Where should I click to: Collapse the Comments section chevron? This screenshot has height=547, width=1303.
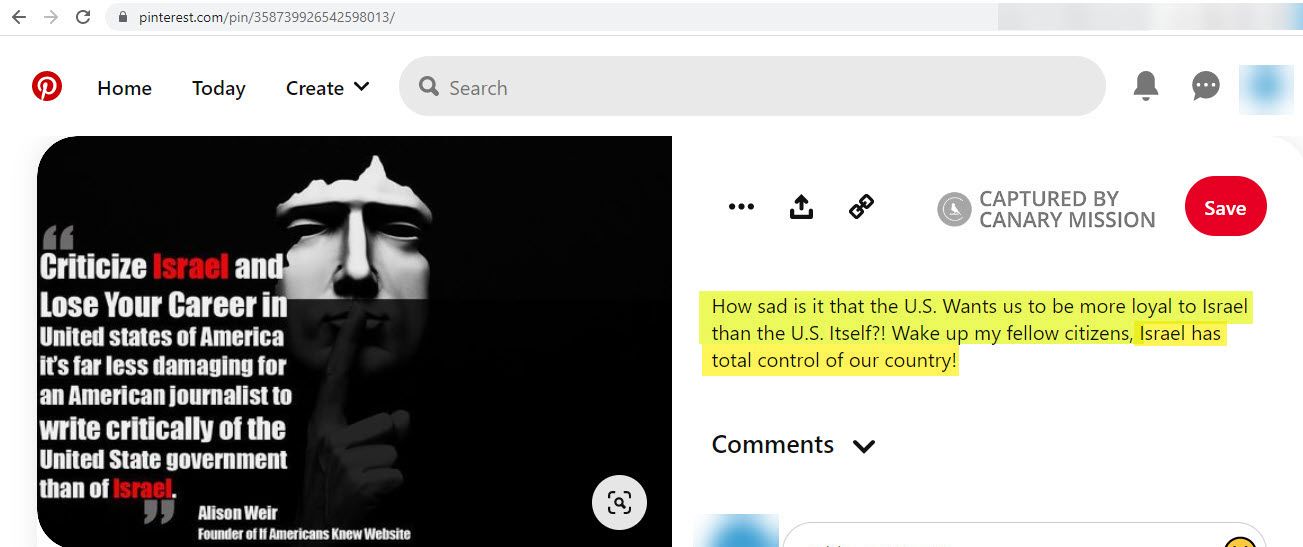point(864,446)
